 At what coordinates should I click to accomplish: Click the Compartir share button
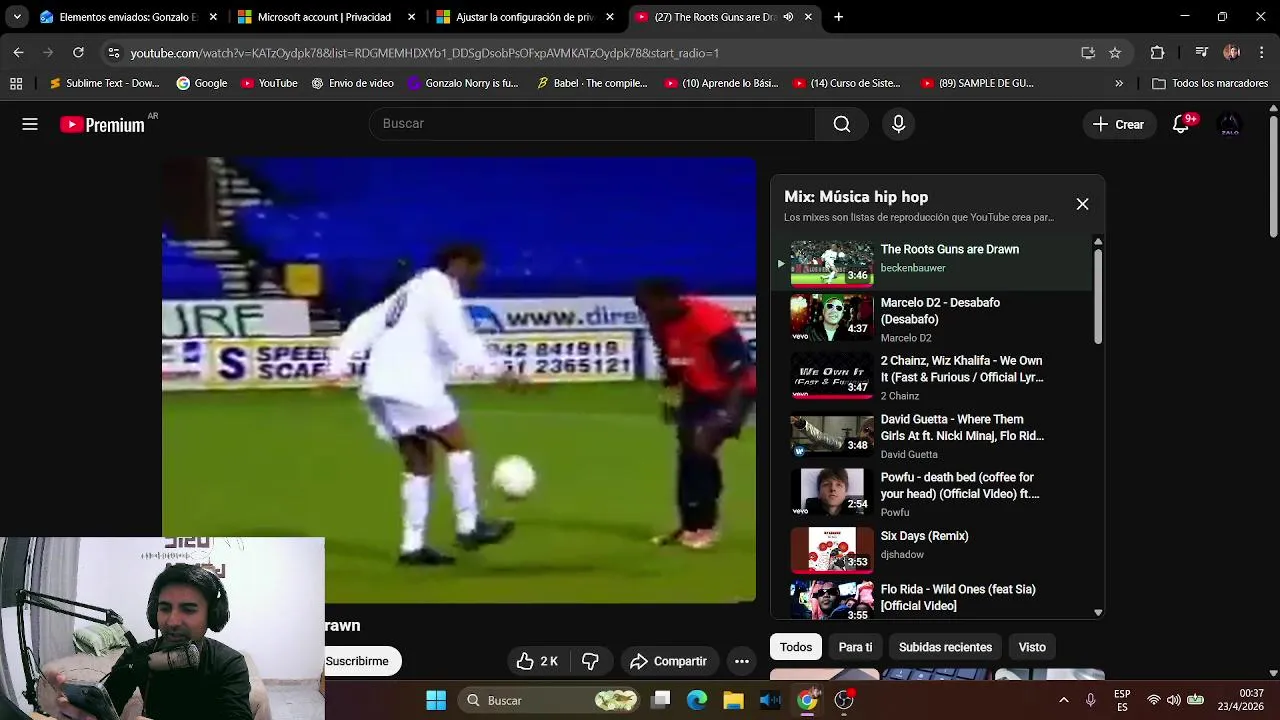coord(668,661)
